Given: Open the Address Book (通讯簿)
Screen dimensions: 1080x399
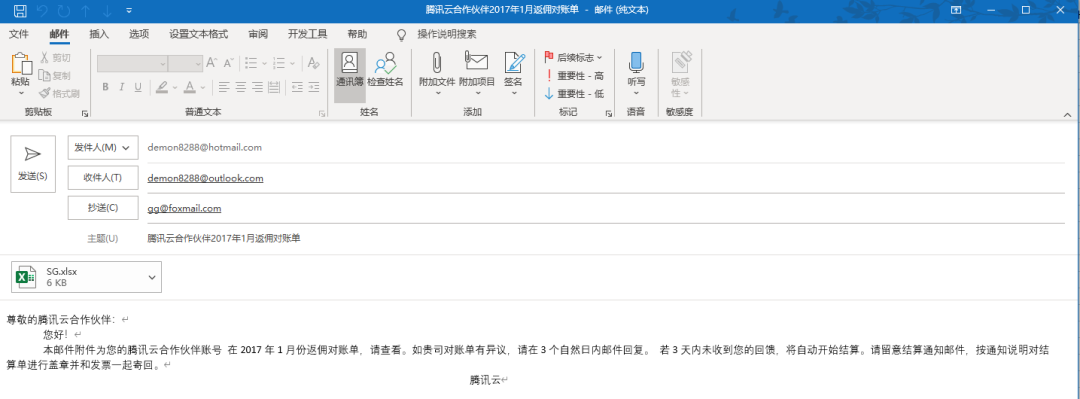Looking at the screenshot, I should tap(350, 75).
